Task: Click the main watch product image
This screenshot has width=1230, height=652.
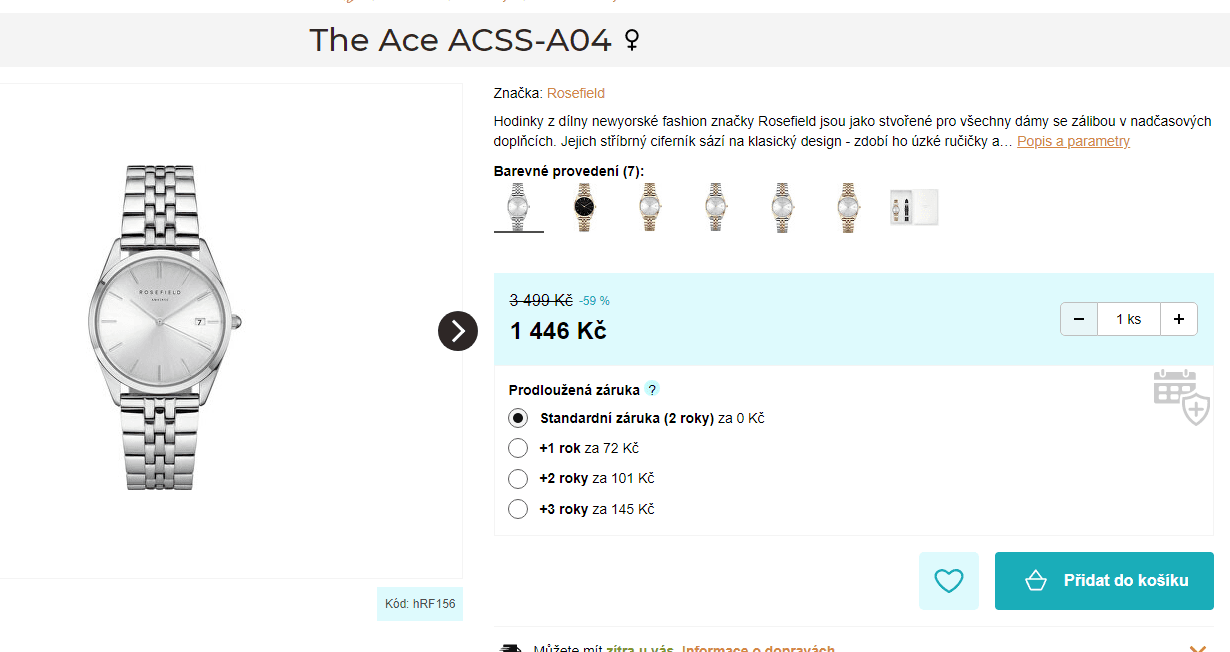Action: [165, 325]
